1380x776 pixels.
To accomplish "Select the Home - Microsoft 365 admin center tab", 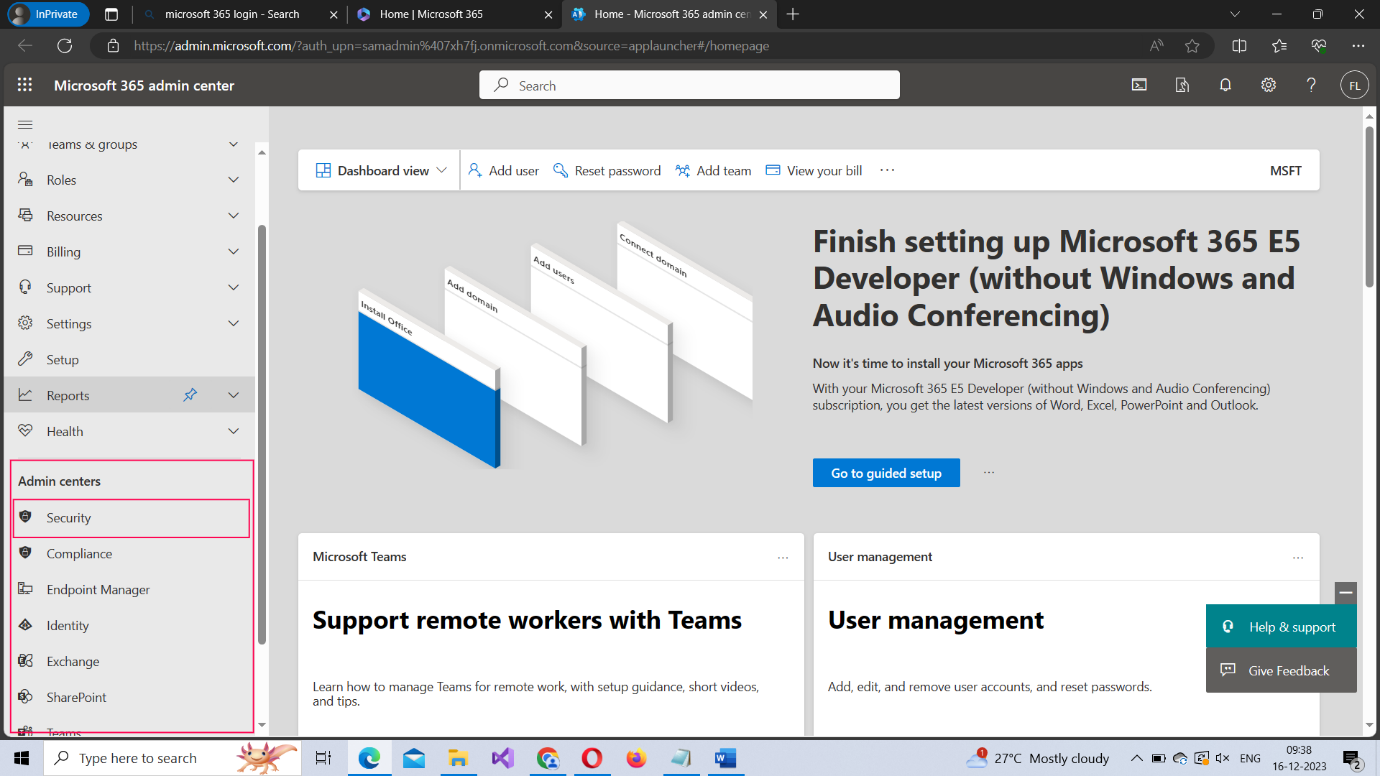I will tap(668, 14).
